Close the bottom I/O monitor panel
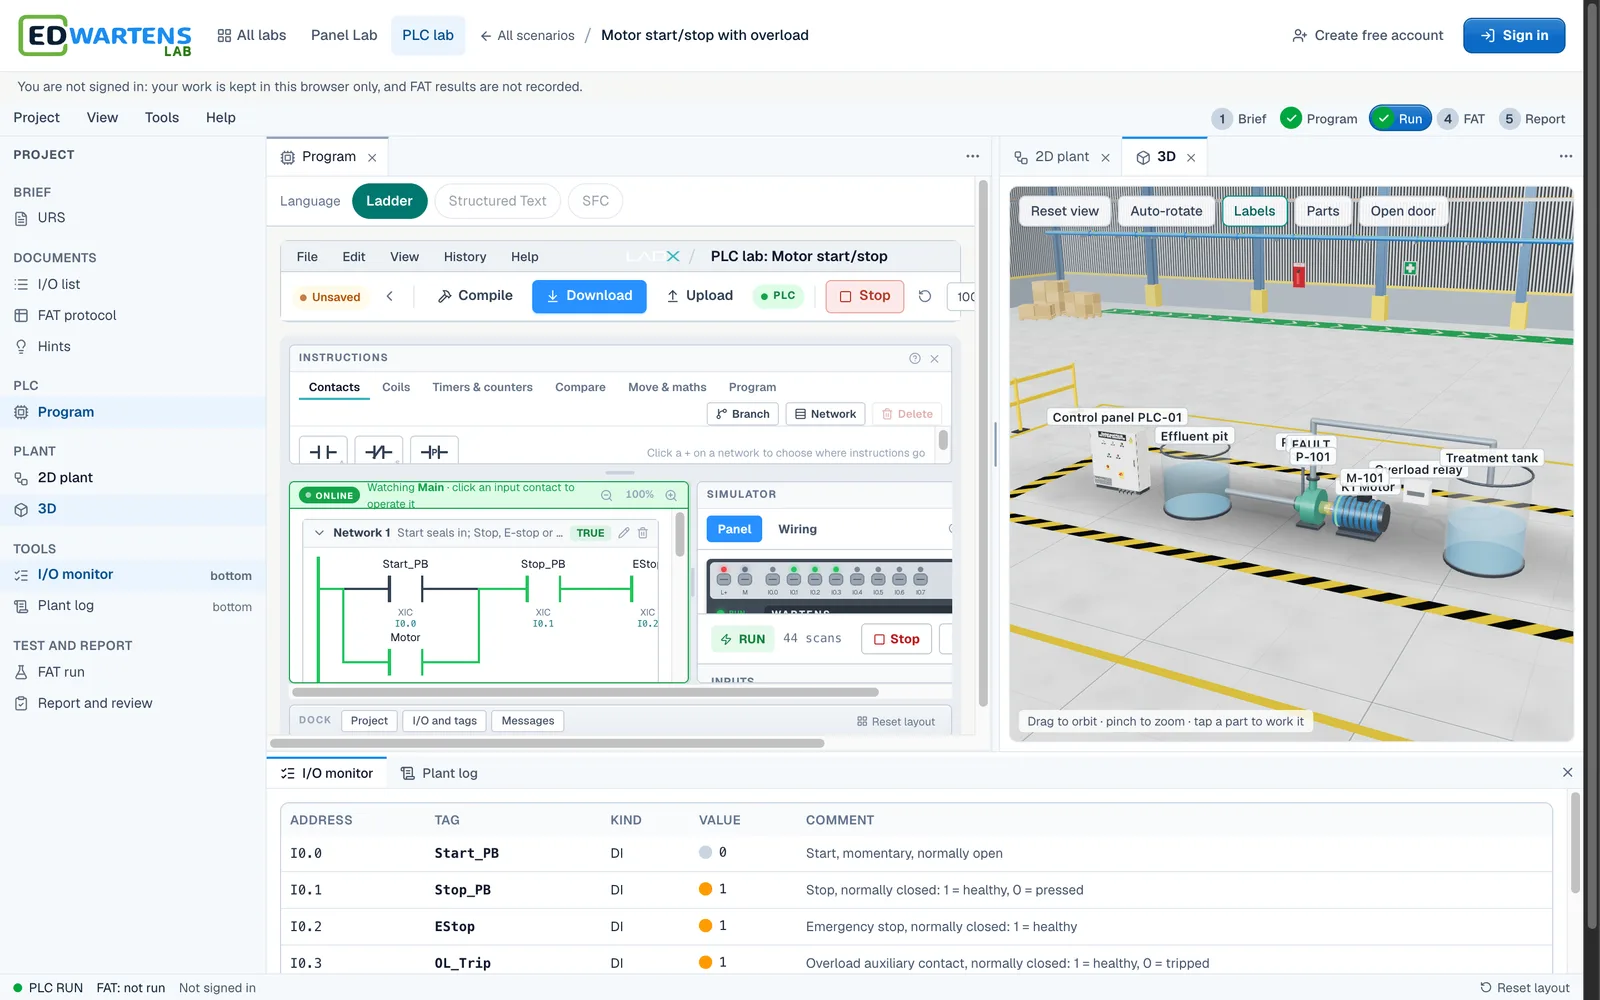Image resolution: width=1600 pixels, height=1000 pixels. 1567,772
